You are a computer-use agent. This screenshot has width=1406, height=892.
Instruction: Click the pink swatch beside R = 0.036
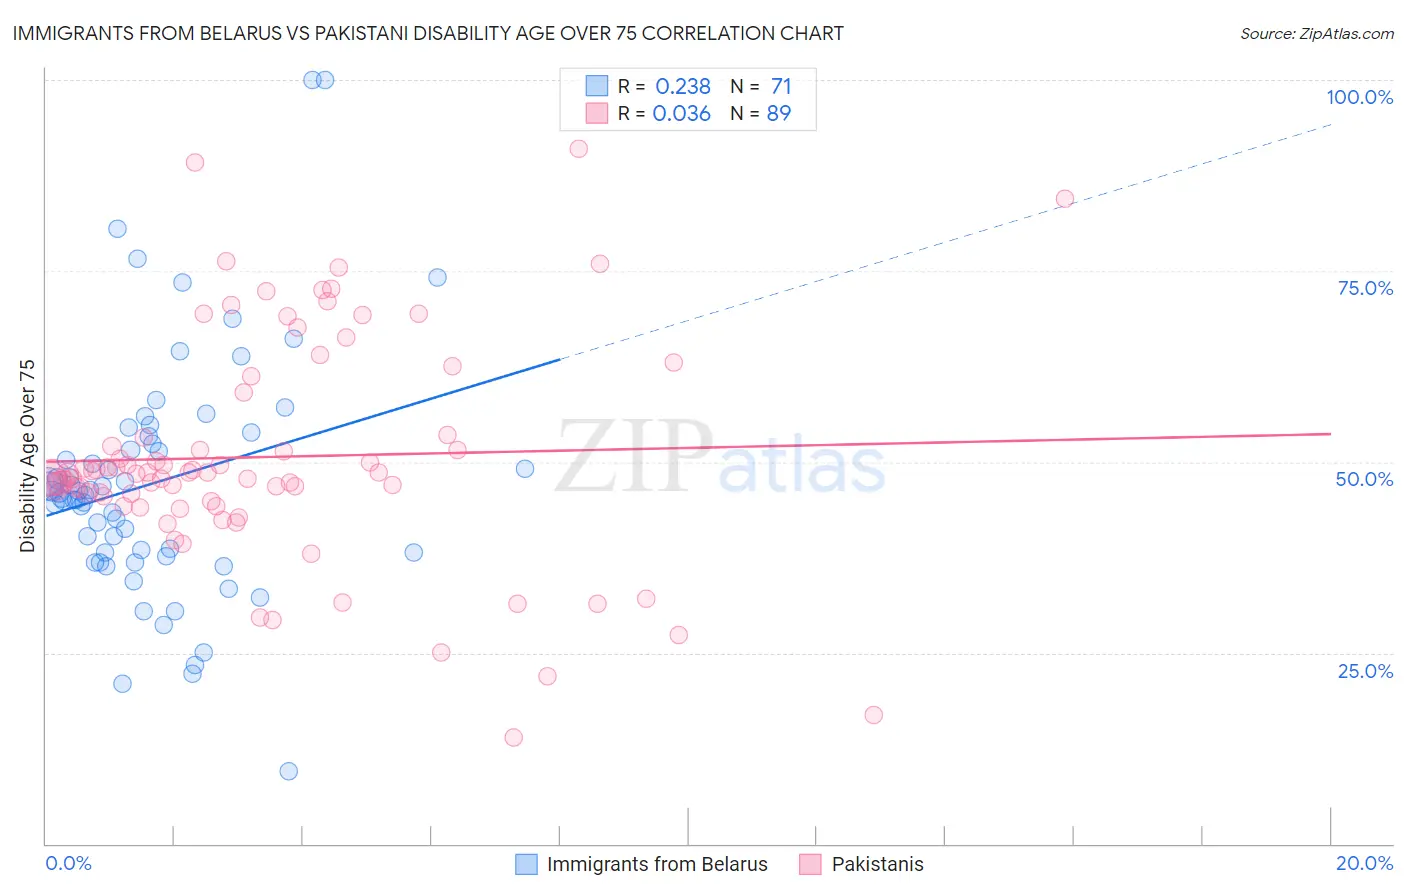[597, 113]
